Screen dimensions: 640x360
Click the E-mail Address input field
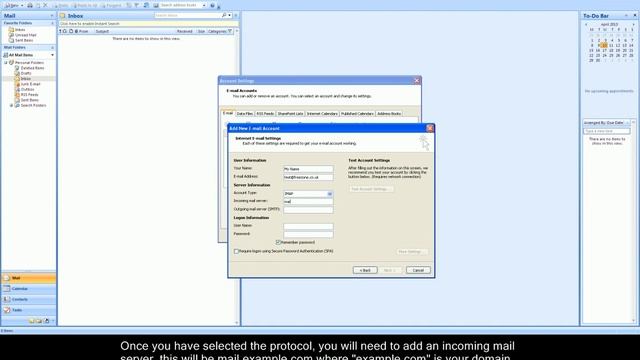point(308,177)
